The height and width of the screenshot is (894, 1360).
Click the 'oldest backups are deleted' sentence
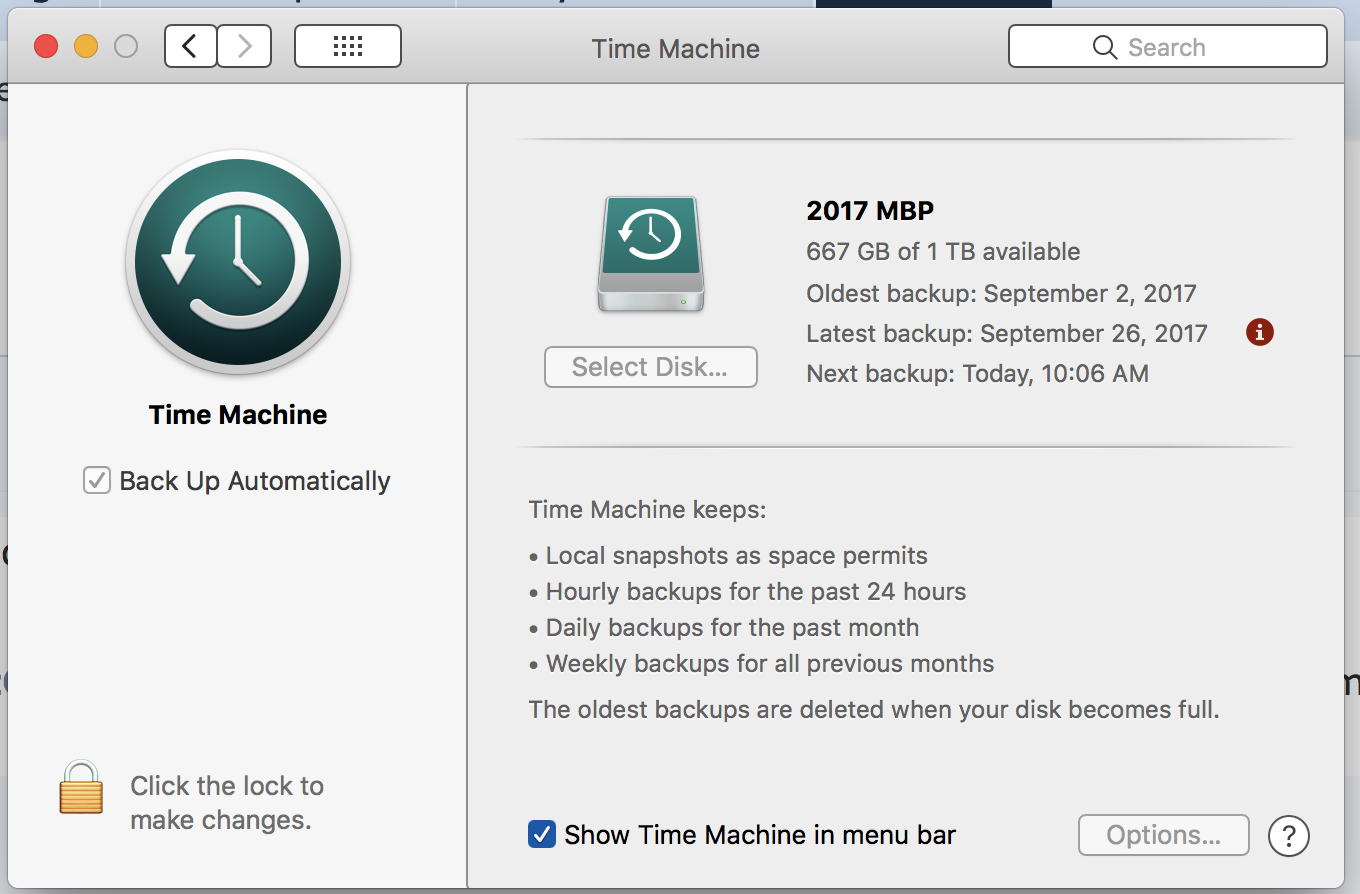pyautogui.click(x=874, y=710)
